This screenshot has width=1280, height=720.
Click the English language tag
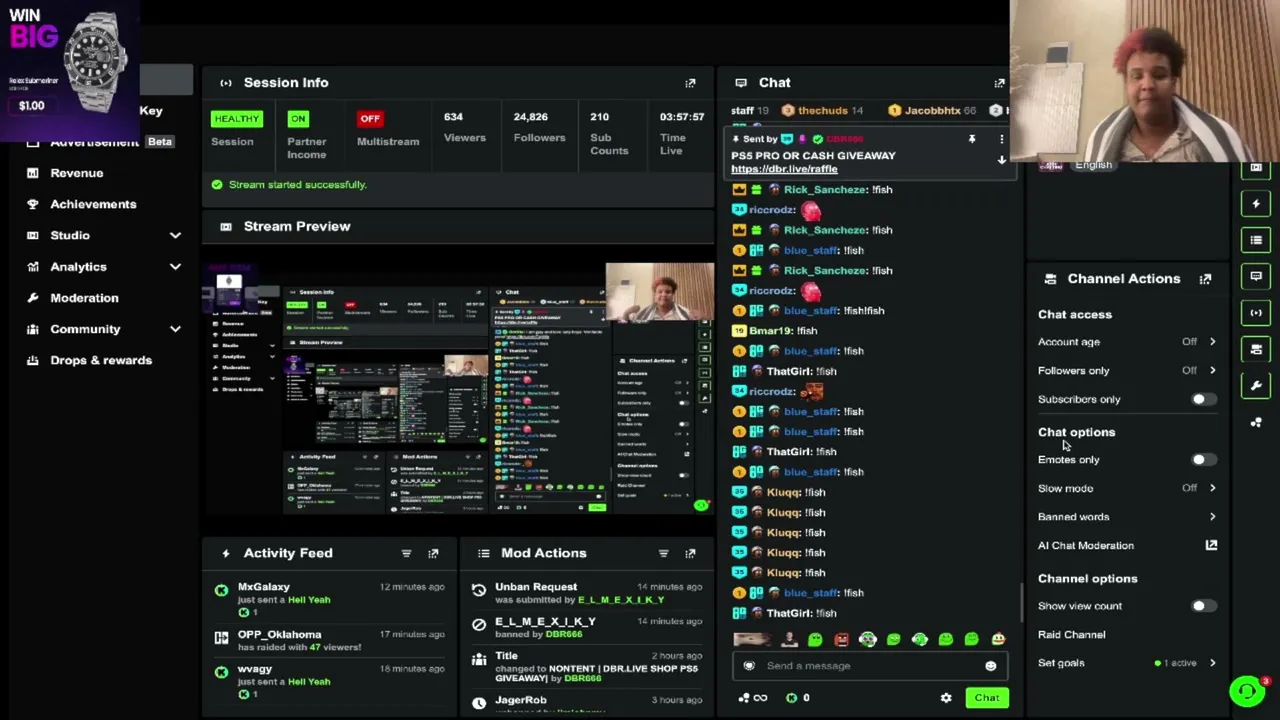coord(1093,165)
